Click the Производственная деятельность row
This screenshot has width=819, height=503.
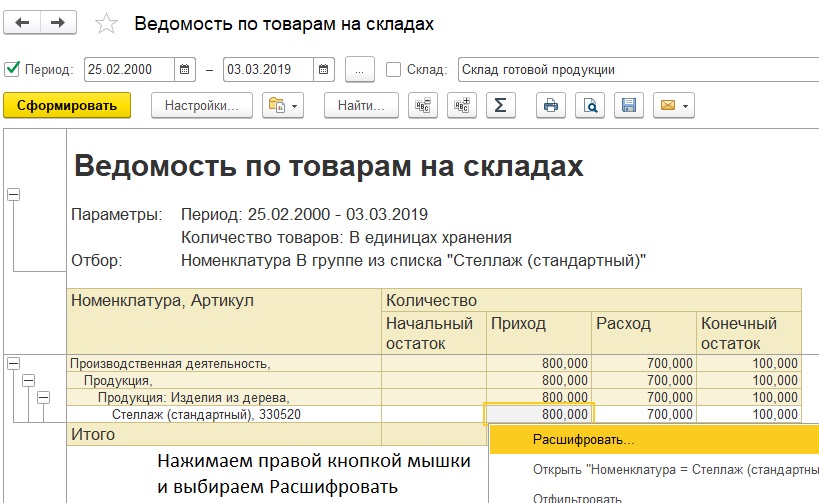[224, 364]
